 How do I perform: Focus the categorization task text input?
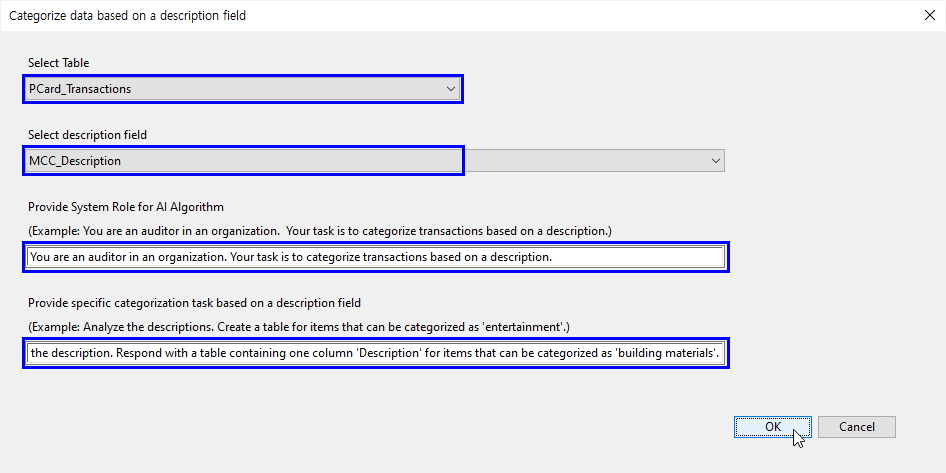(x=375, y=353)
